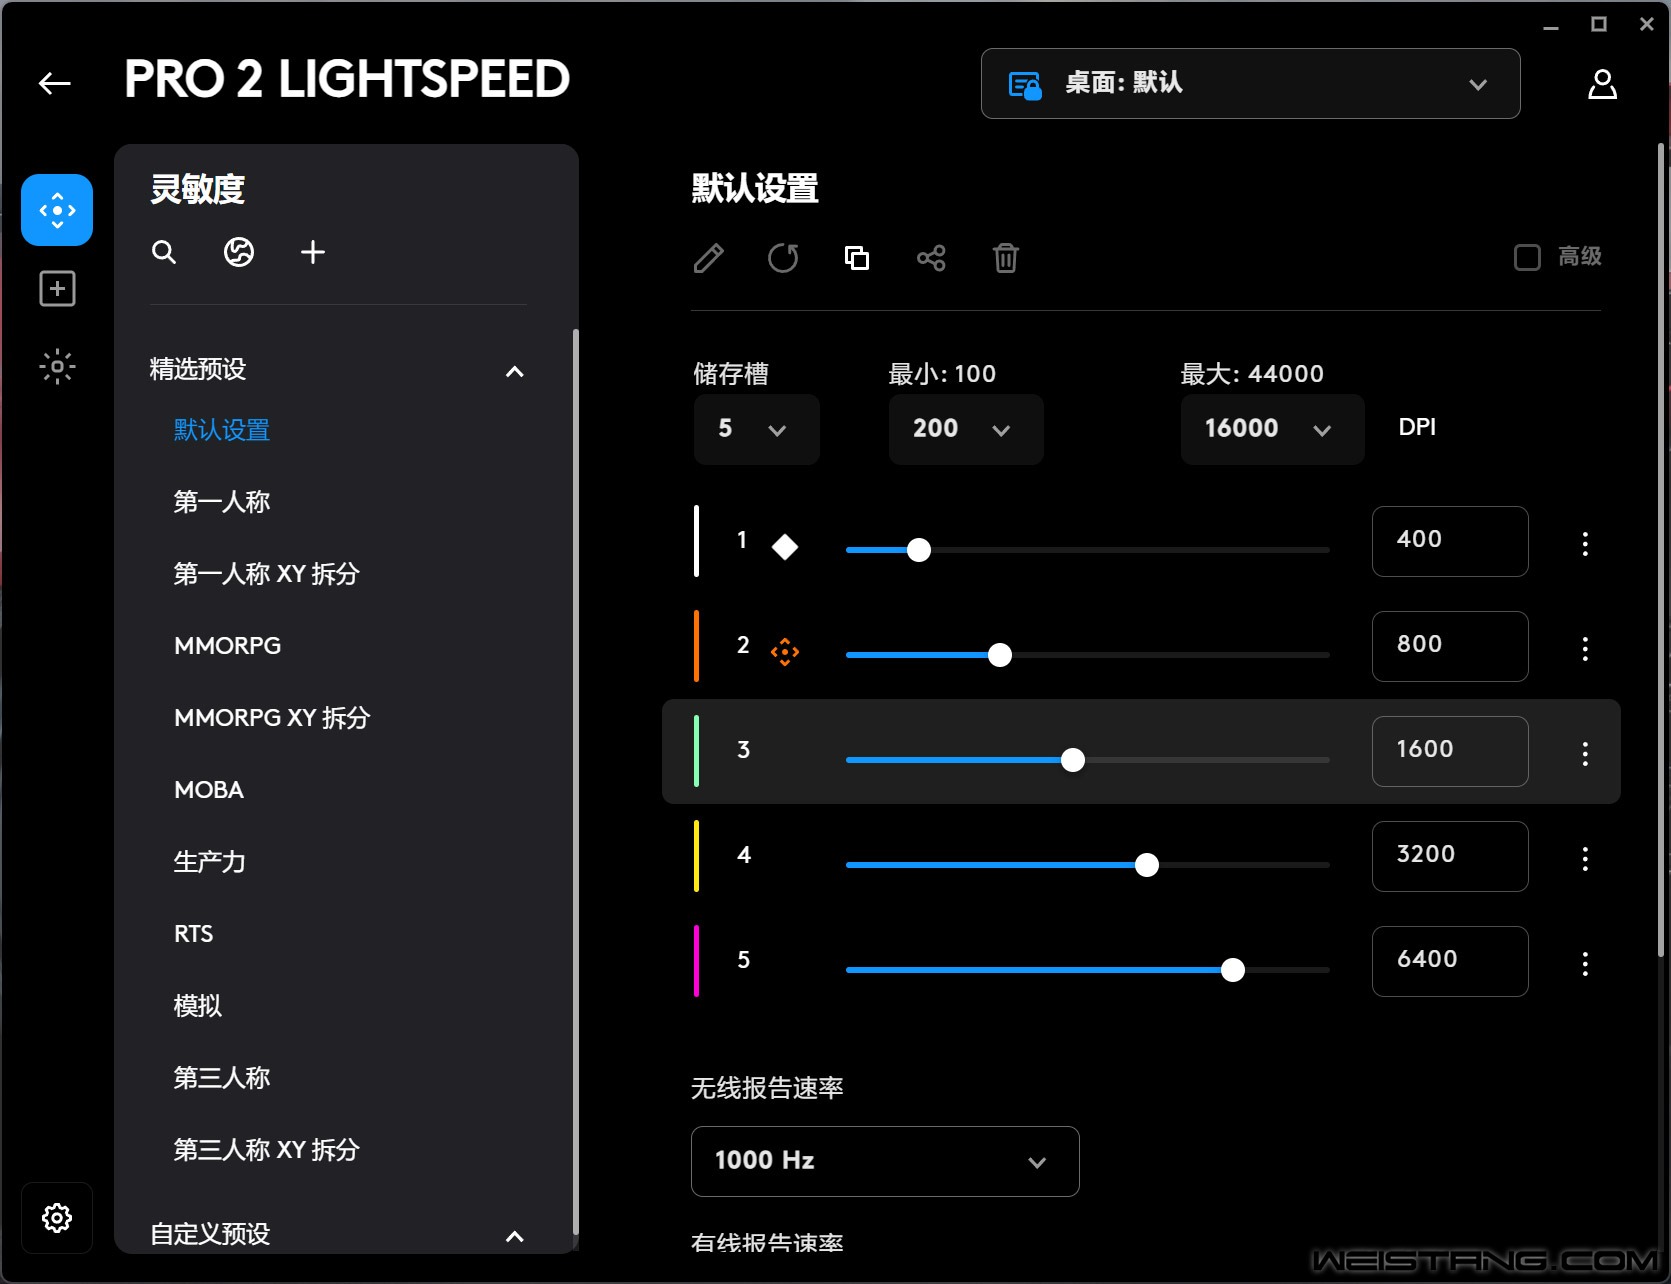Select the MMORPG preset
This screenshot has width=1671, height=1284.
tap(227, 646)
